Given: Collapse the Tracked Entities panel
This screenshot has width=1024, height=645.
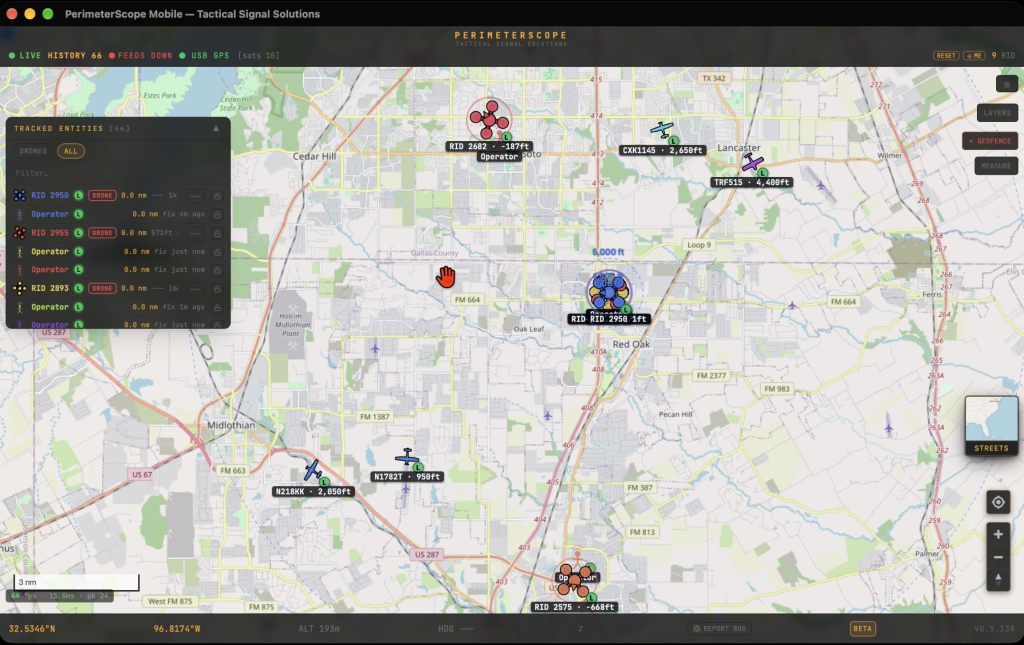Looking at the screenshot, I should tap(216, 129).
